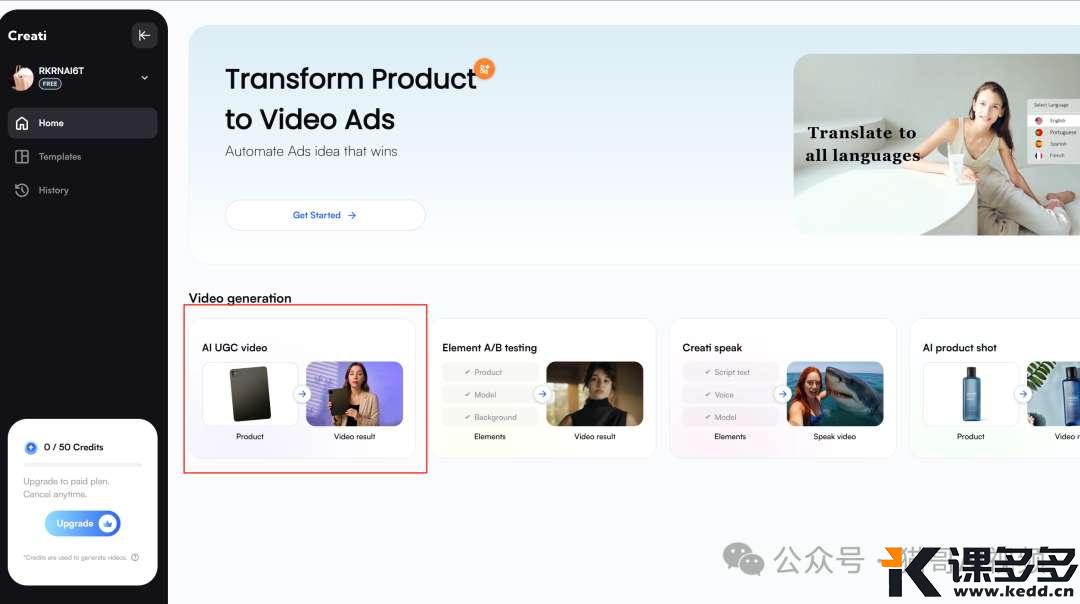Click the arrow icon in Element A/B testing card
Viewport: 1080px width, 604px height.
pyautogui.click(x=543, y=394)
